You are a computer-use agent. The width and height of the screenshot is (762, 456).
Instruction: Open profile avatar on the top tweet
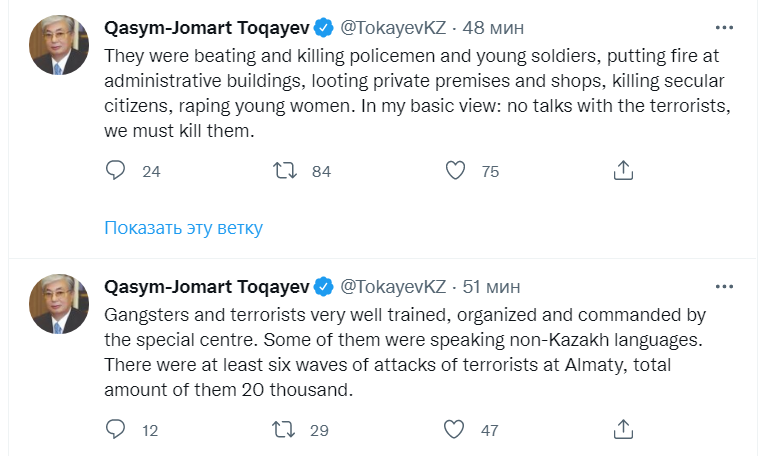point(59,45)
